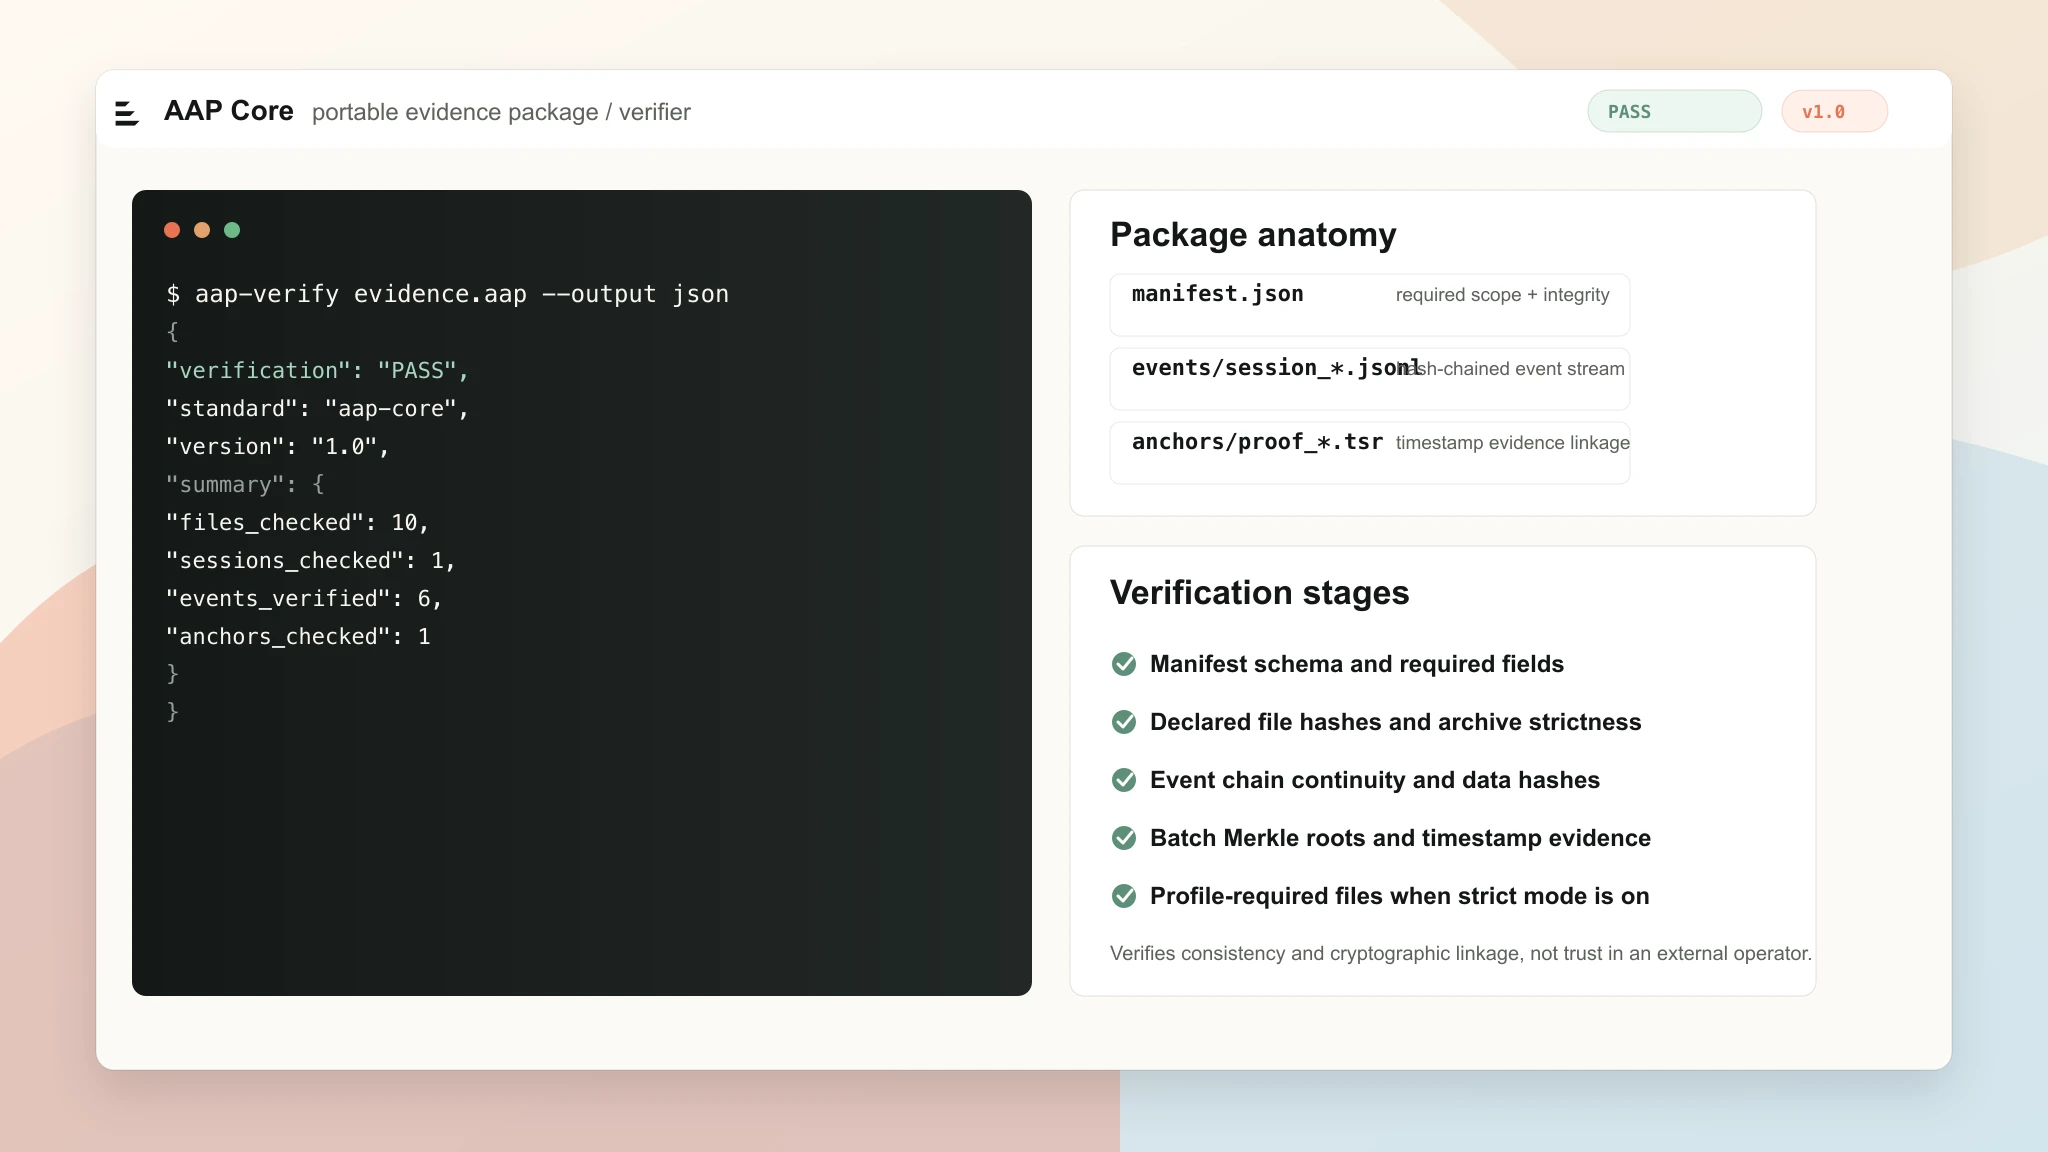This screenshot has width=2048, height=1152.
Task: Click the AAP Core title
Action: click(x=229, y=111)
